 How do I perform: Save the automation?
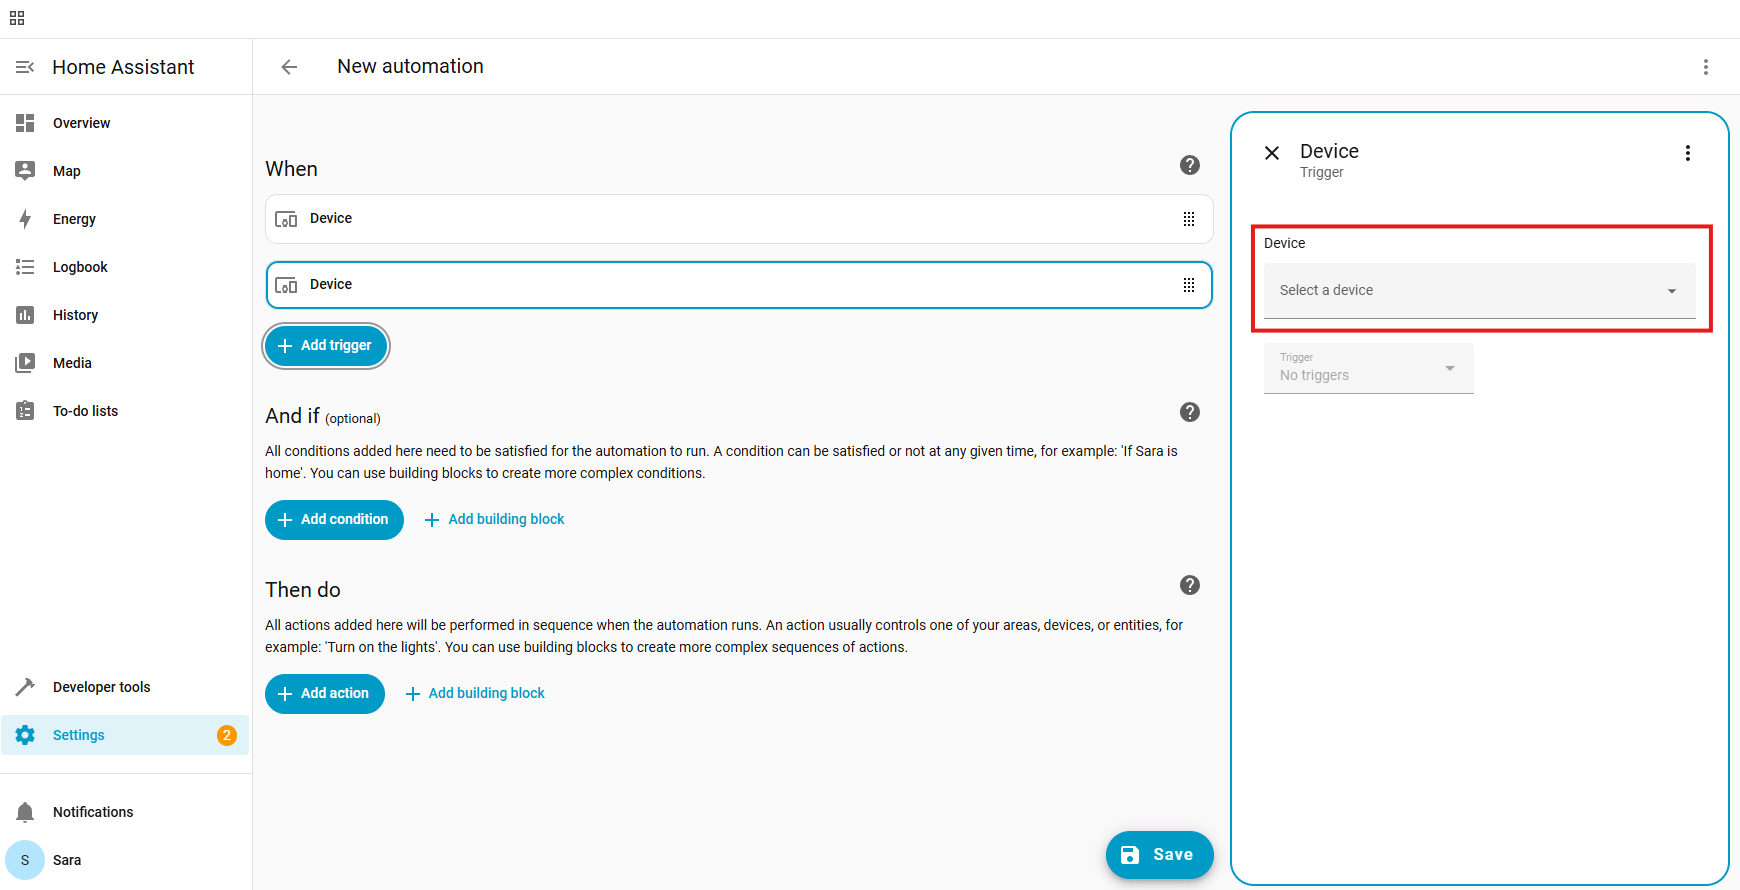click(1159, 855)
